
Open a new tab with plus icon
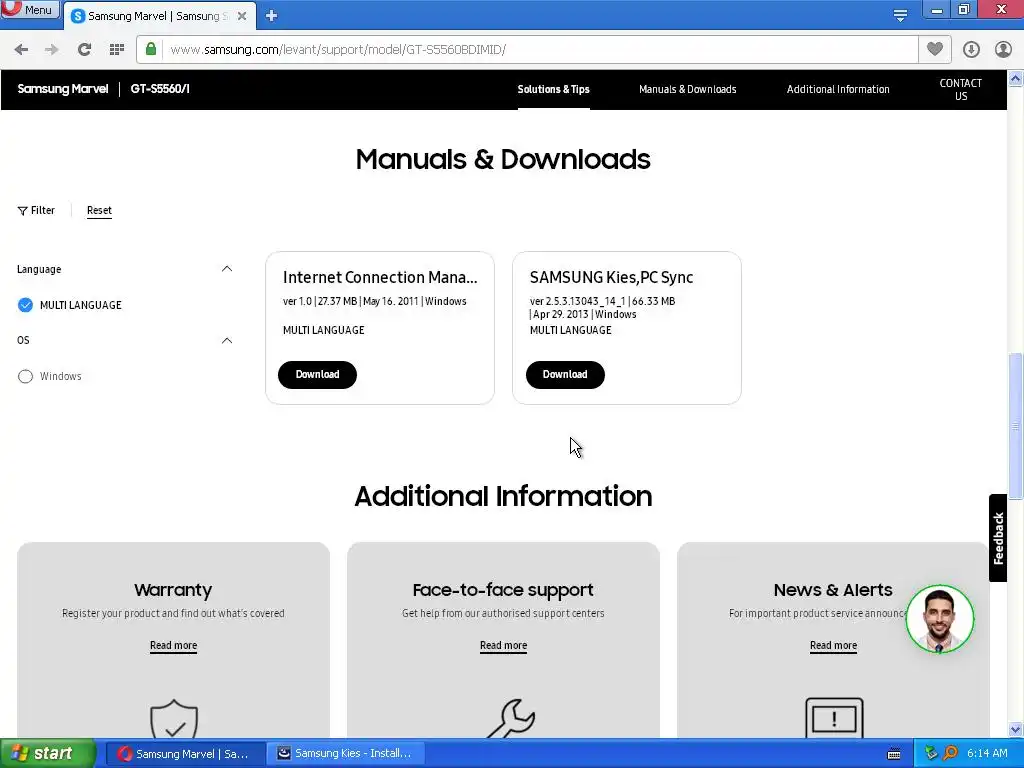coord(272,16)
